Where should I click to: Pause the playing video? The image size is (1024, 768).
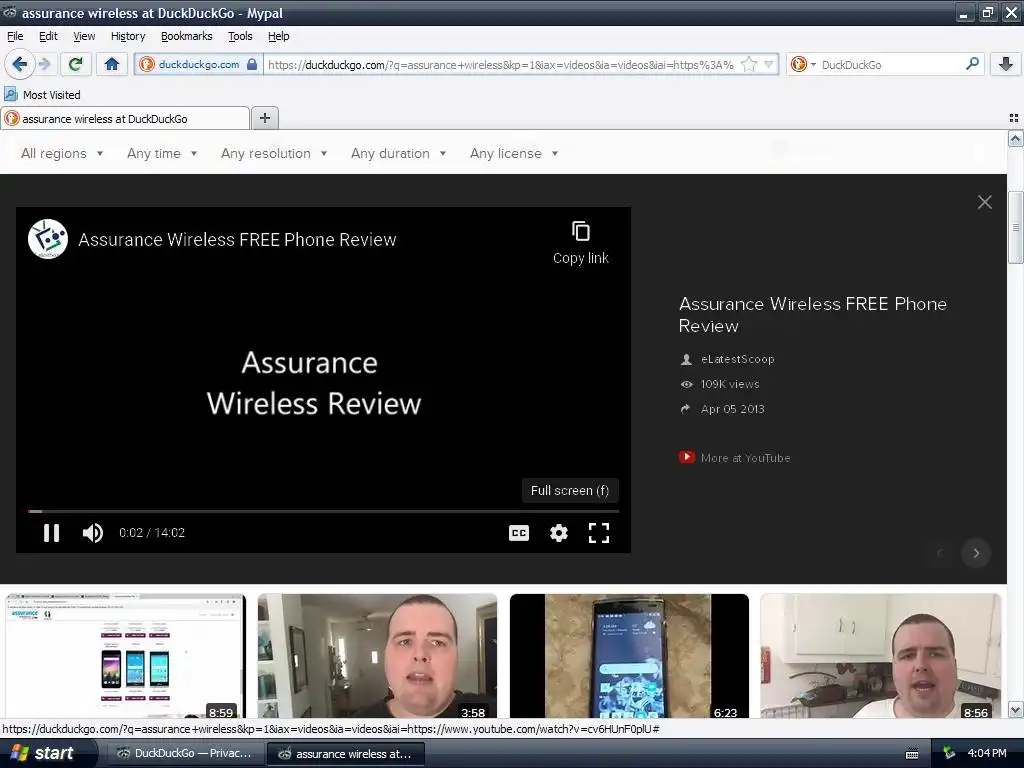[52, 533]
